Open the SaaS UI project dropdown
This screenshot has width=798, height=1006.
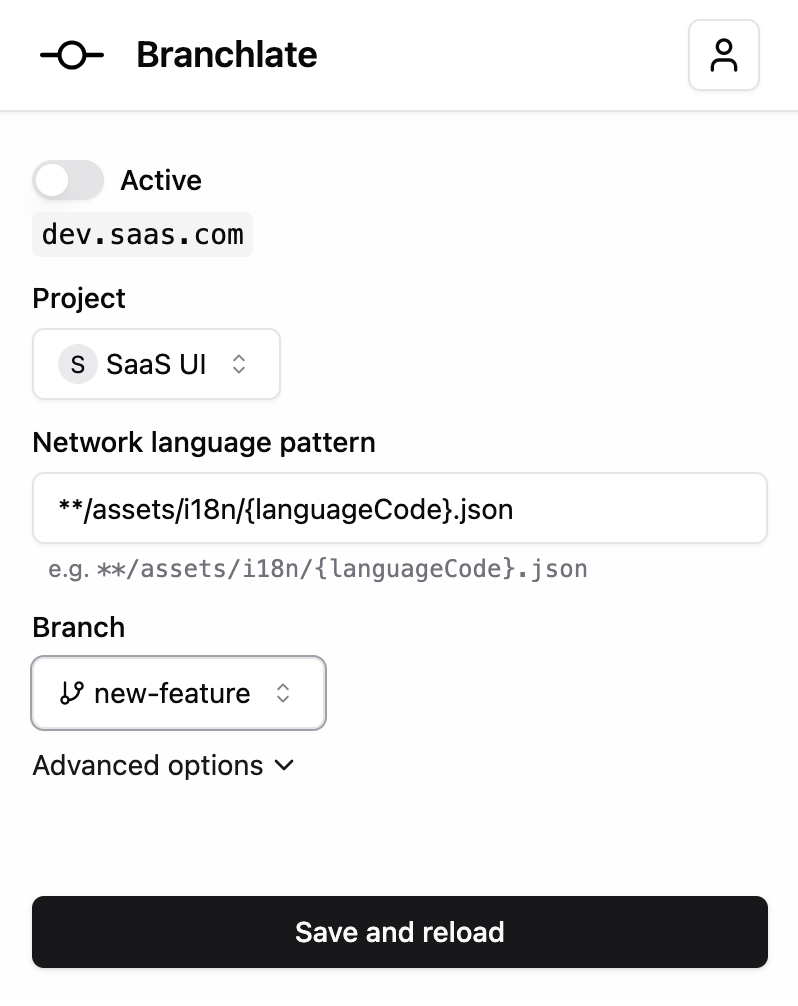157,364
